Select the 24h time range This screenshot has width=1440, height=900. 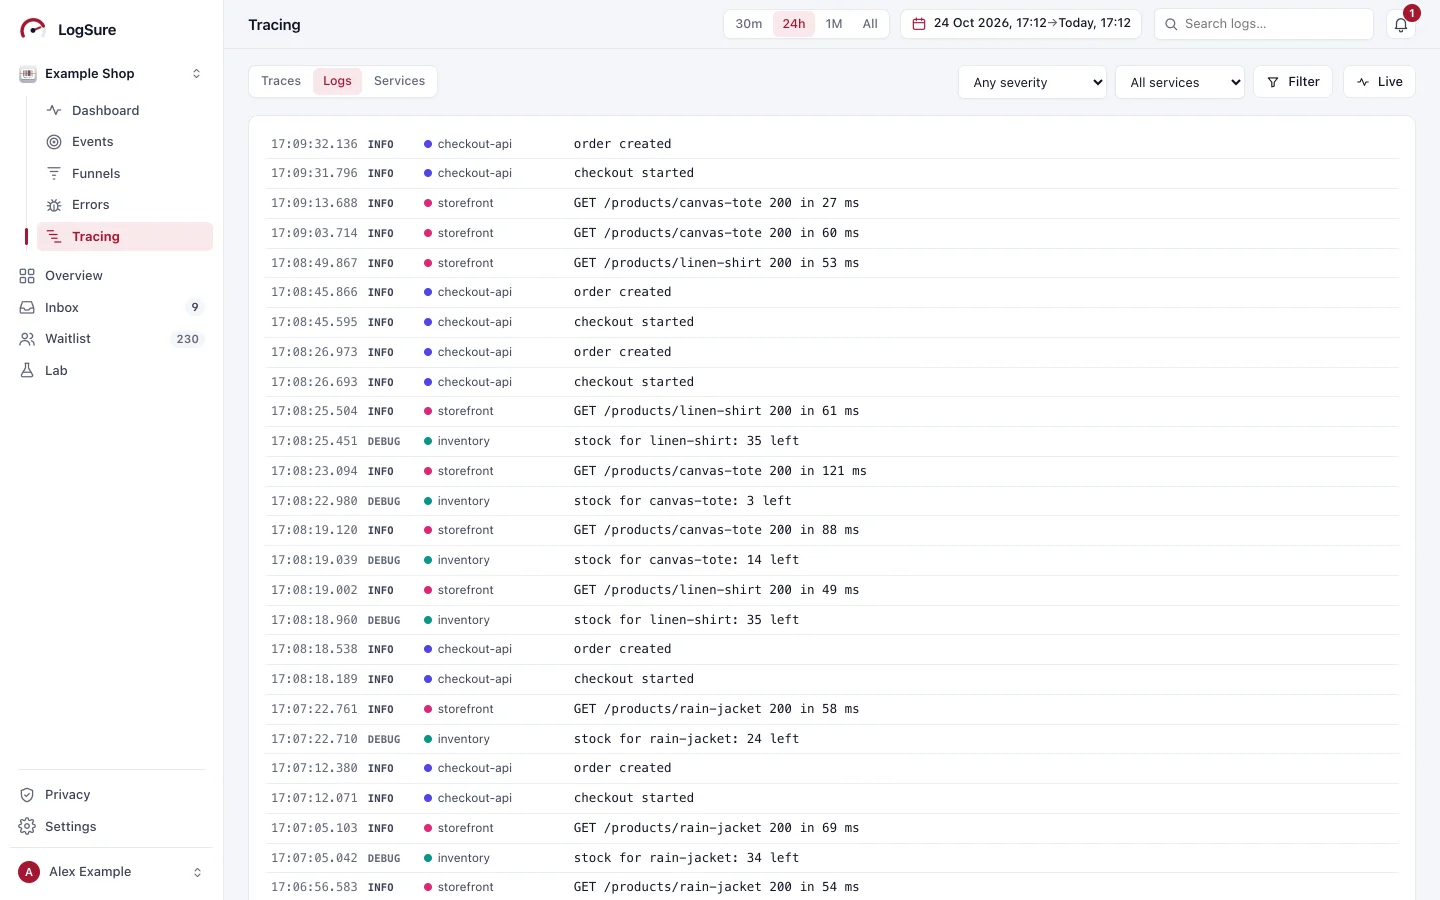tap(794, 24)
